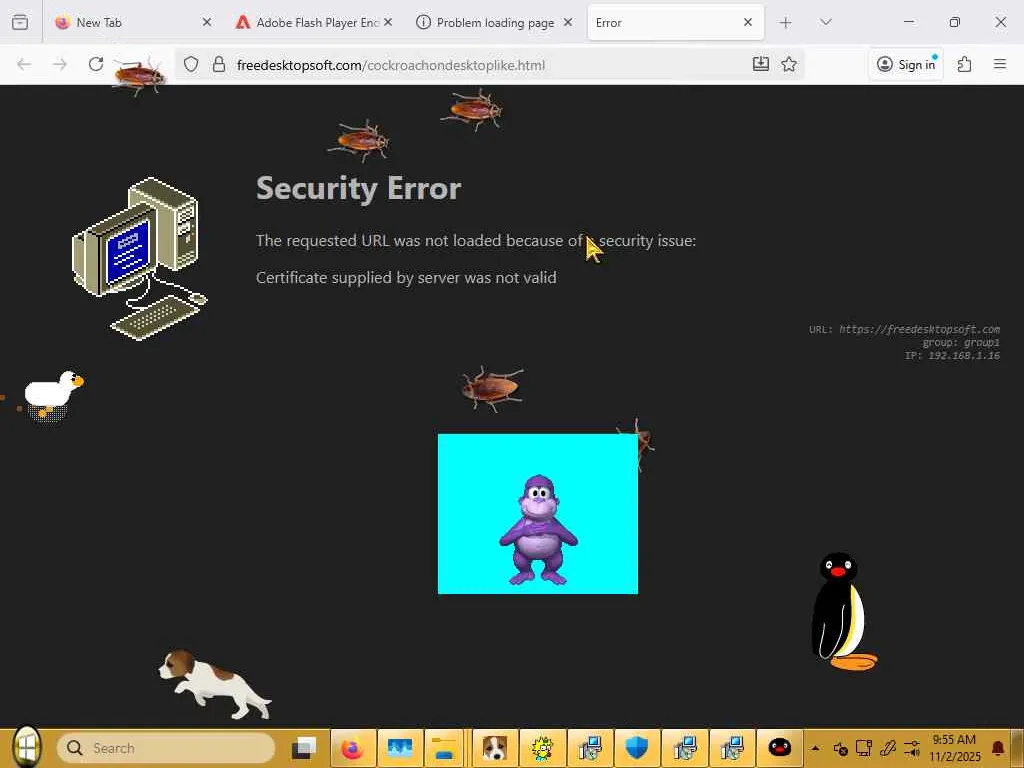Open the audio settings tray icon

pyautogui.click(x=912, y=748)
